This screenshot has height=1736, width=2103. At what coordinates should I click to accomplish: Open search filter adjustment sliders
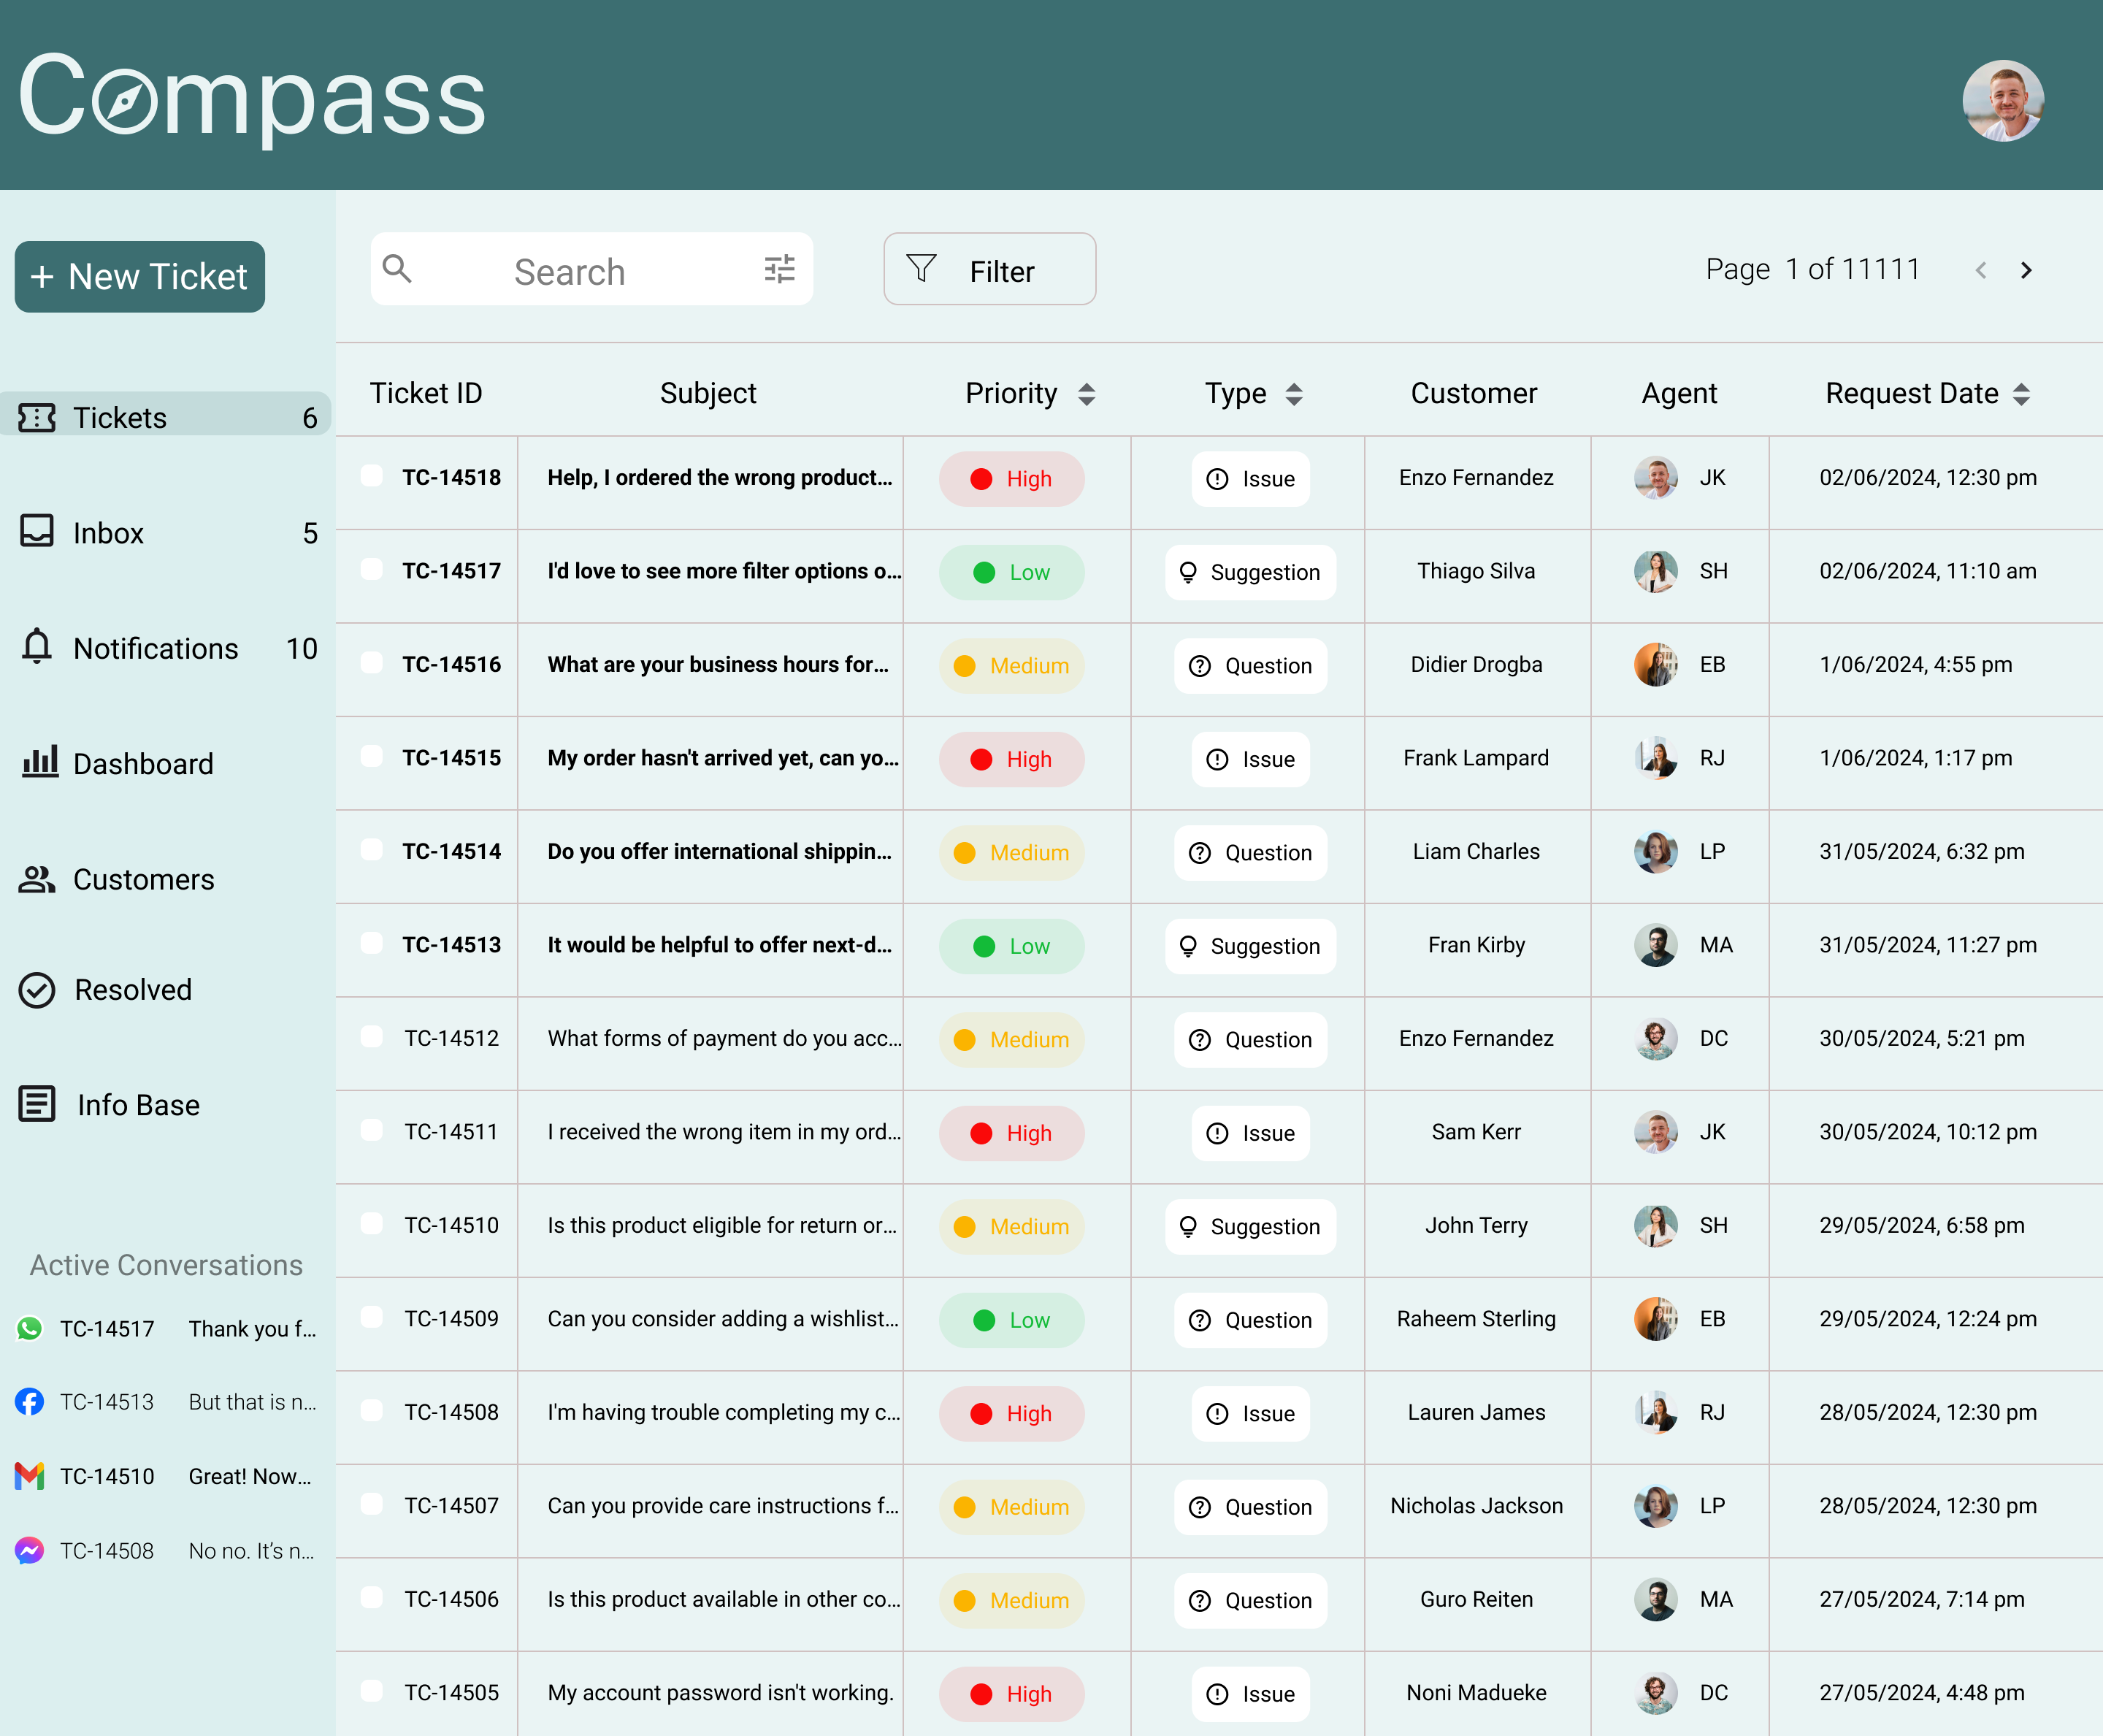pos(778,269)
